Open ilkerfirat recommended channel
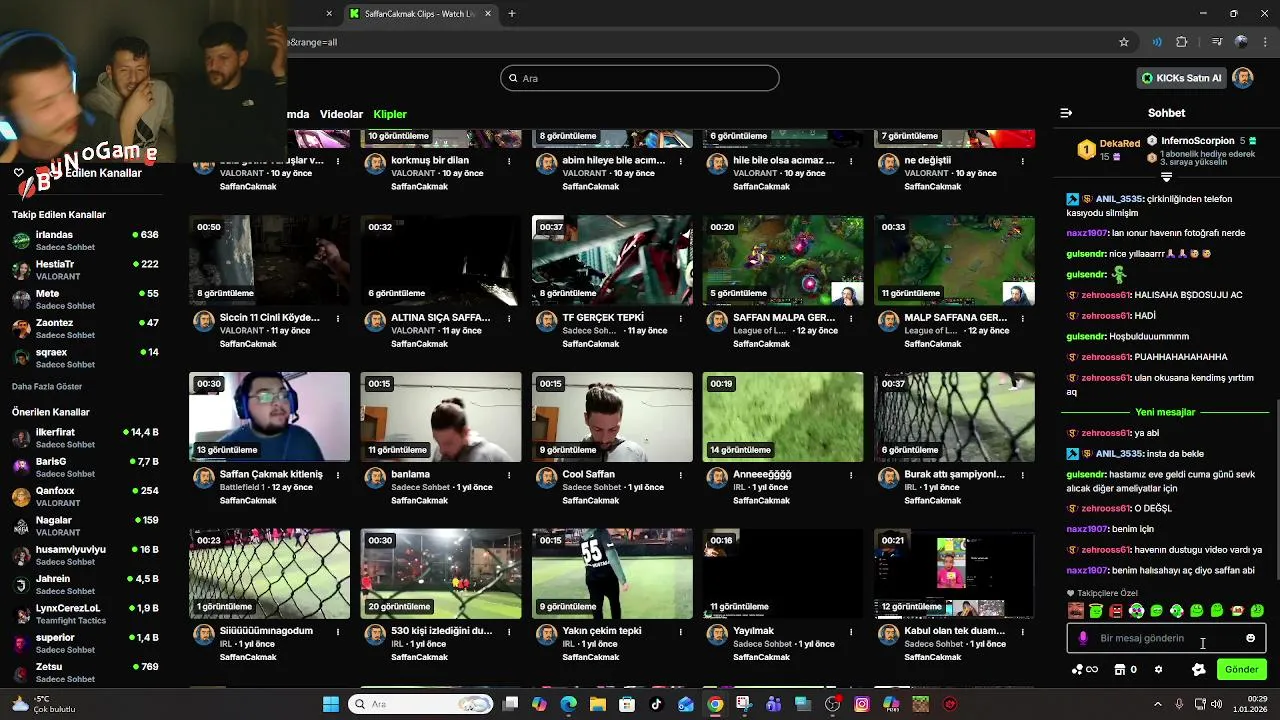Screen dimensions: 1280x720 tap(85, 438)
